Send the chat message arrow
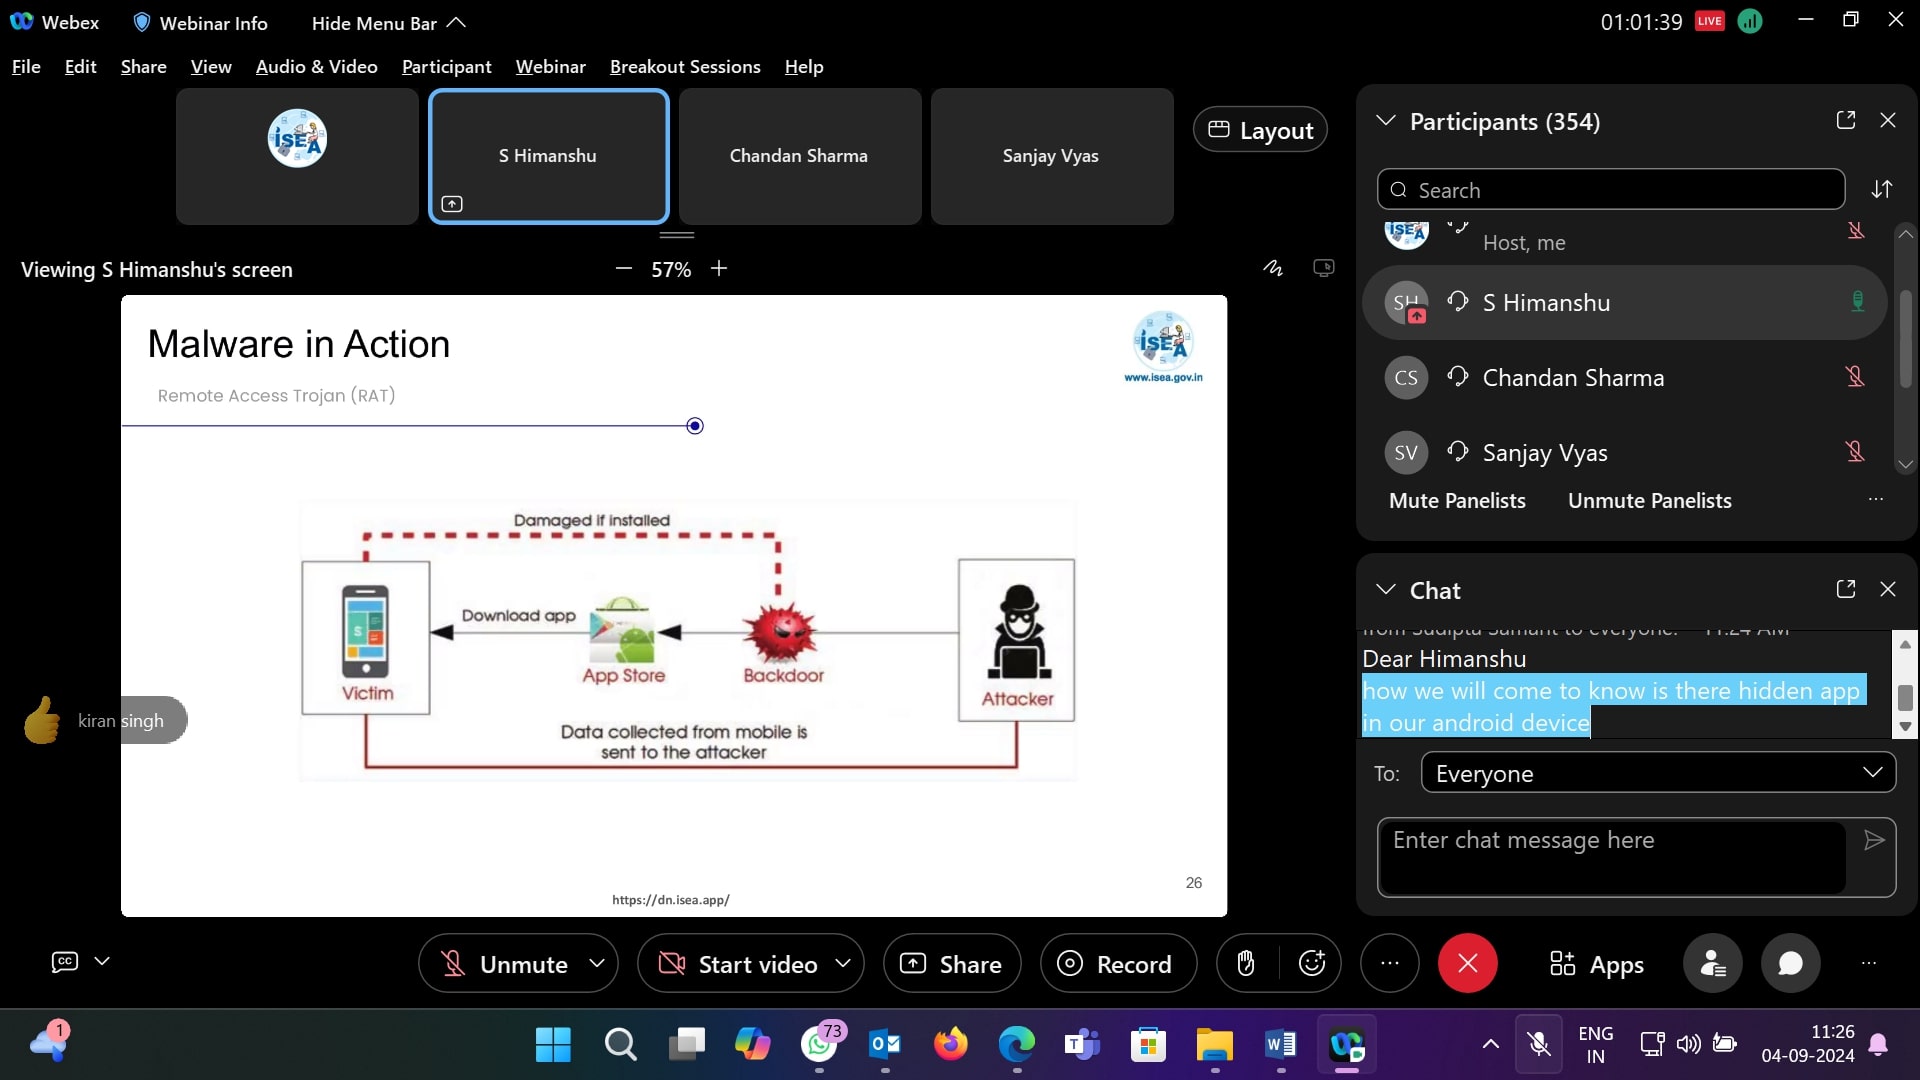The width and height of the screenshot is (1920, 1080). (x=1874, y=840)
